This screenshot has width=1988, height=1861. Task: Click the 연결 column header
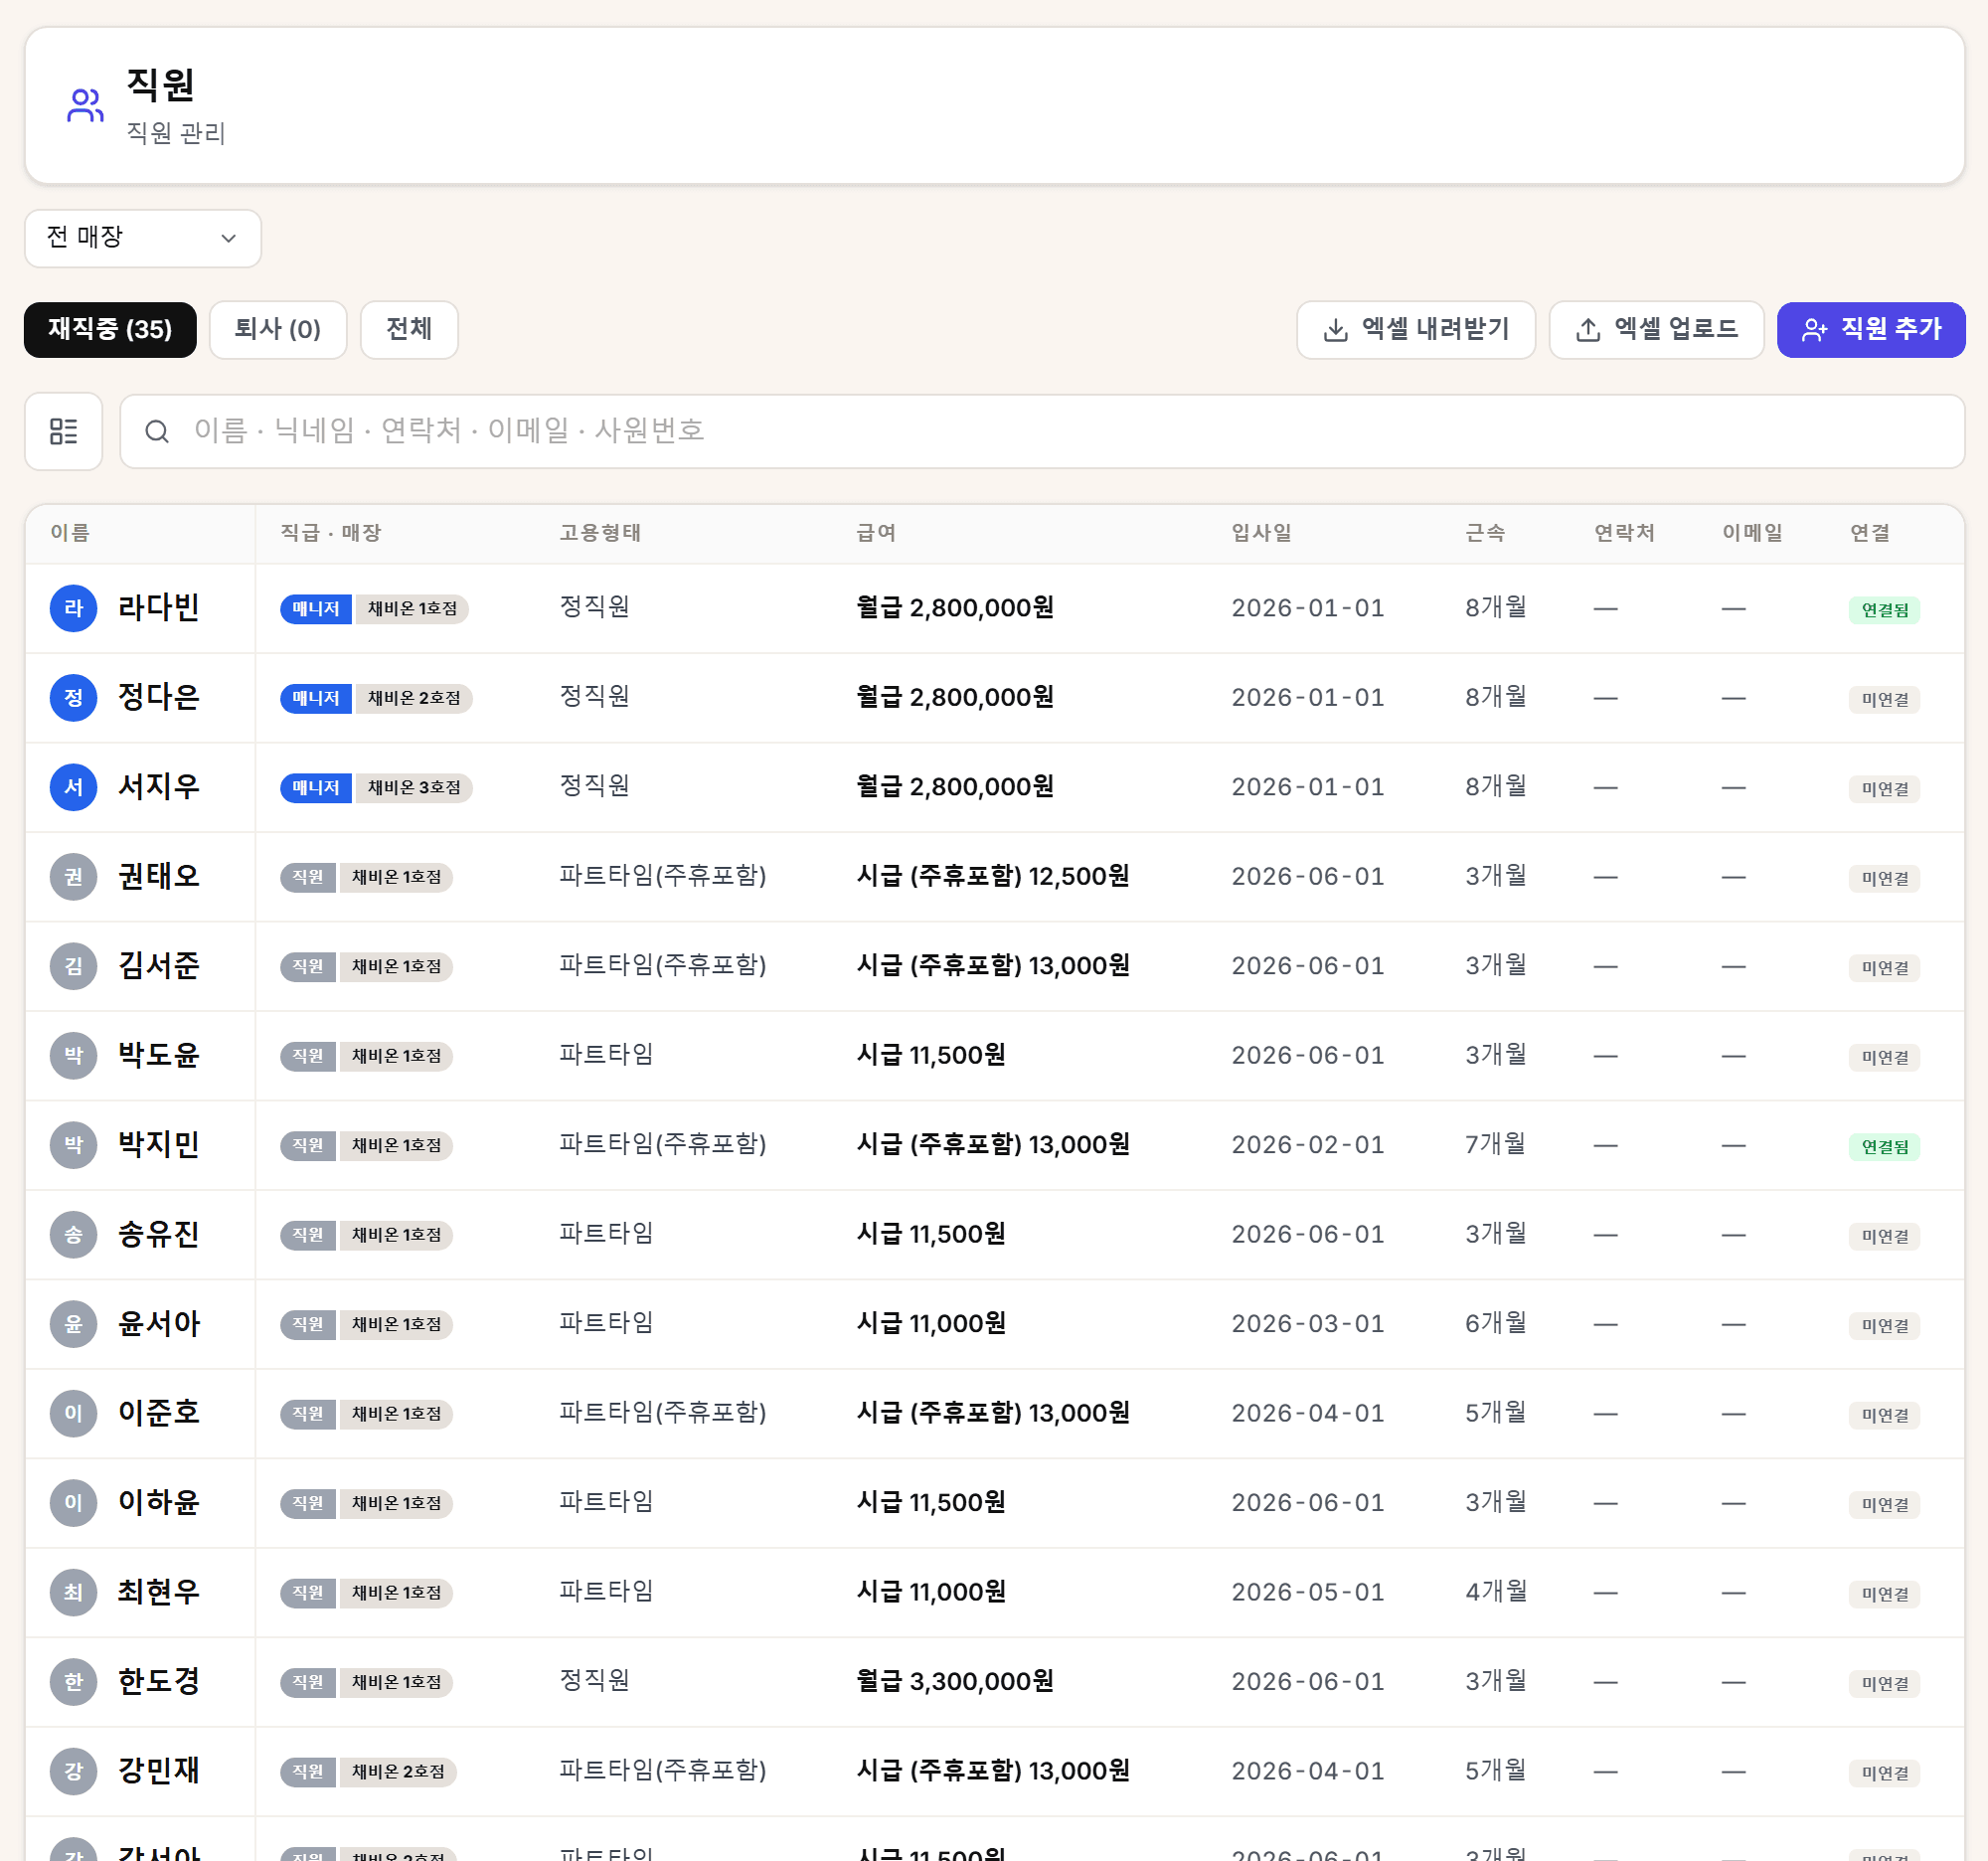(x=1870, y=533)
